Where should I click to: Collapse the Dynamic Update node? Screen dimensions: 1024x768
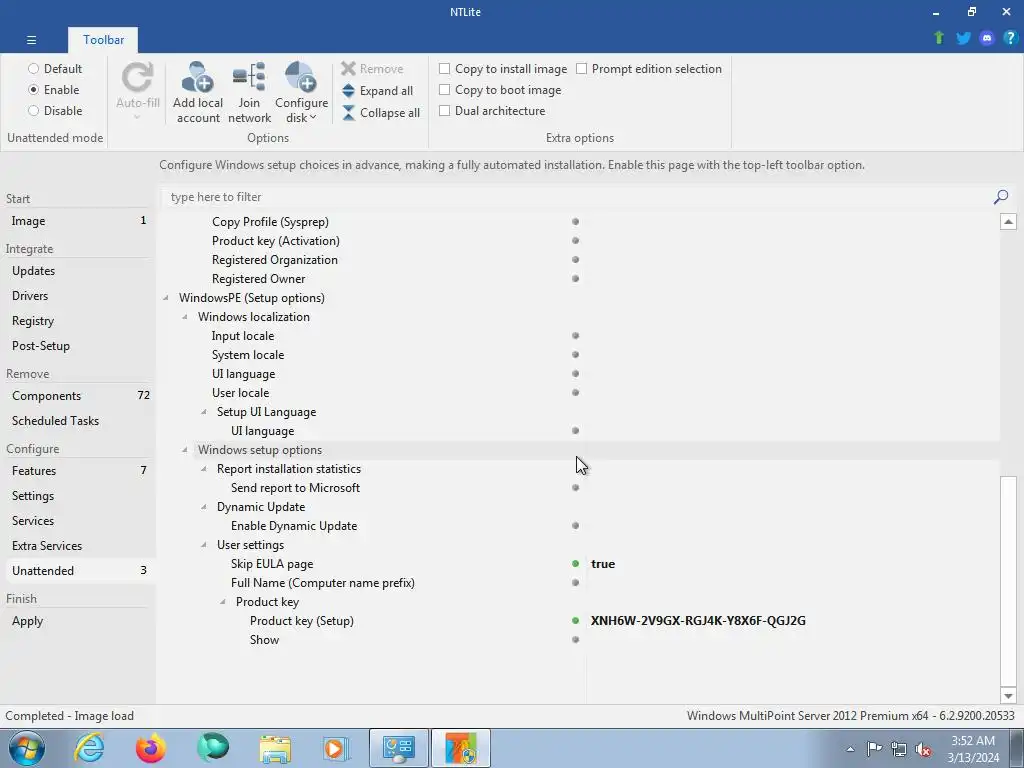tap(204, 507)
